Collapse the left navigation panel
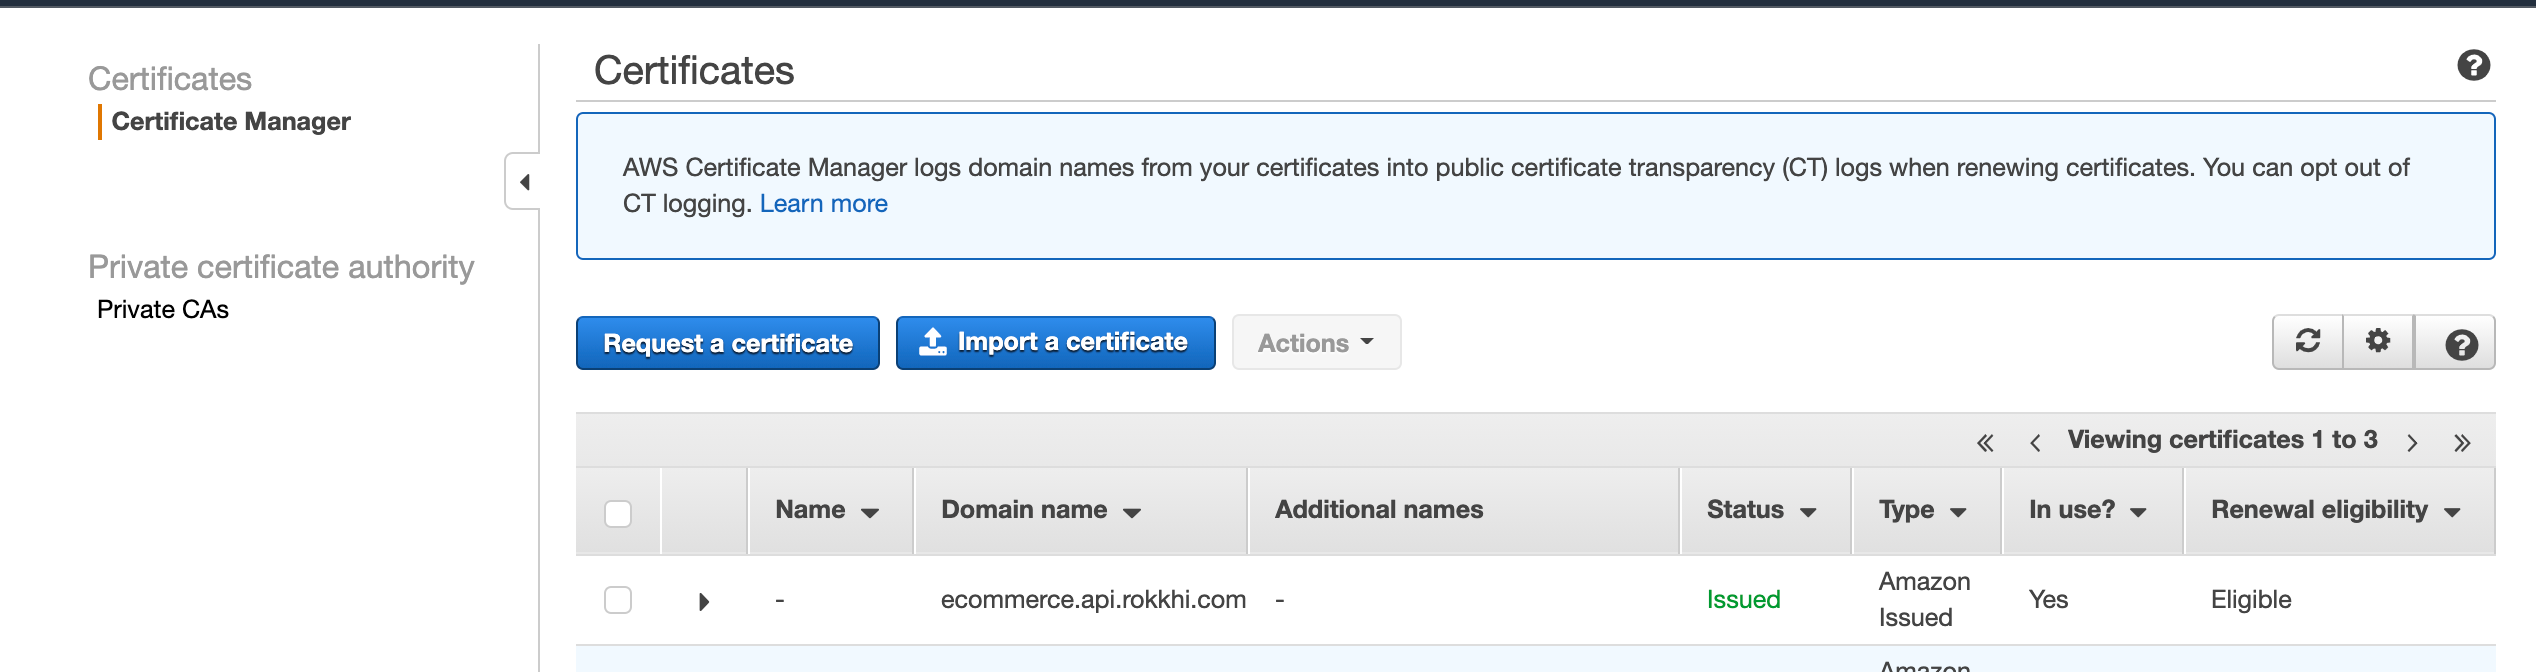Screen dimensions: 2536x672 pos(524,182)
